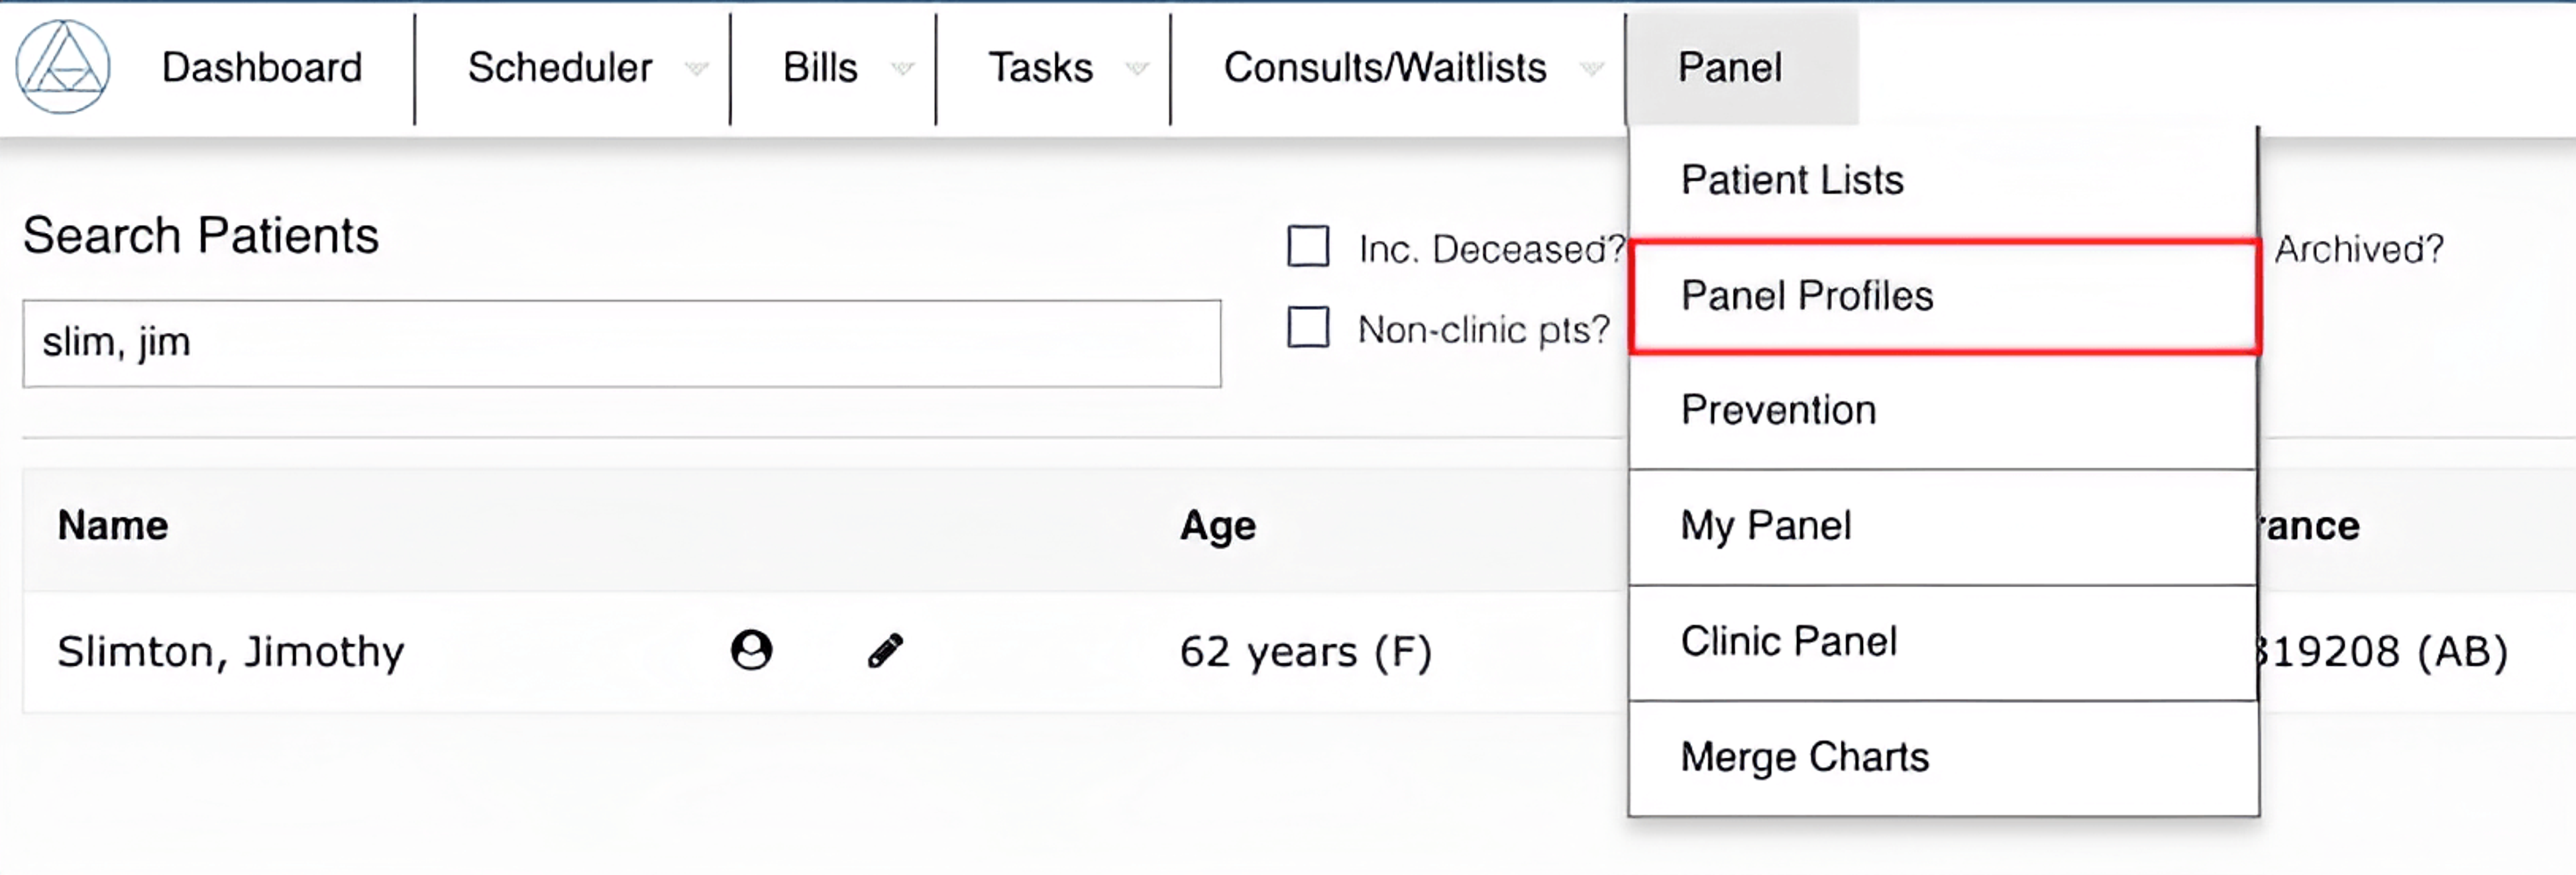
Task: Click Merge Charts
Action: pyautogui.click(x=1803, y=756)
